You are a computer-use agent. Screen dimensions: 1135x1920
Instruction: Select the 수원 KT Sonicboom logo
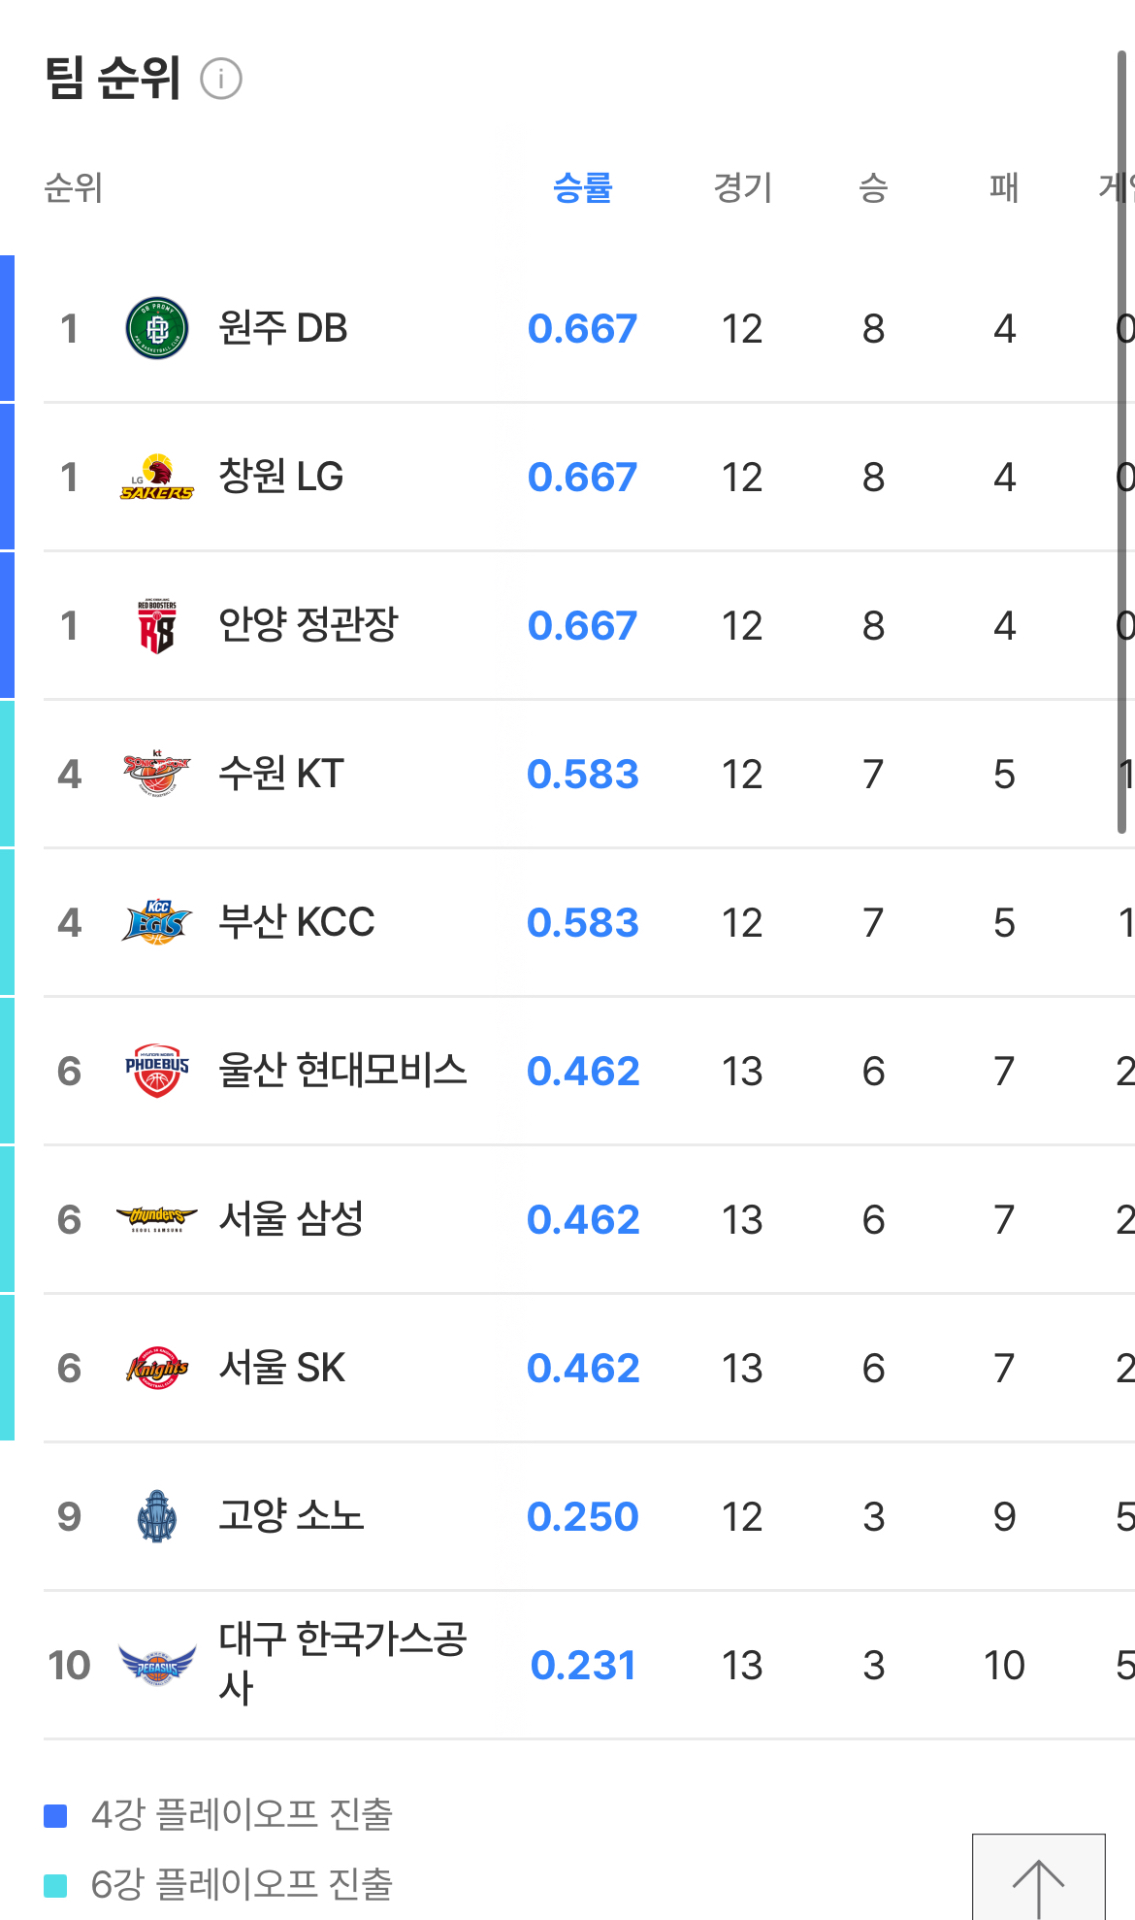pyautogui.click(x=157, y=774)
